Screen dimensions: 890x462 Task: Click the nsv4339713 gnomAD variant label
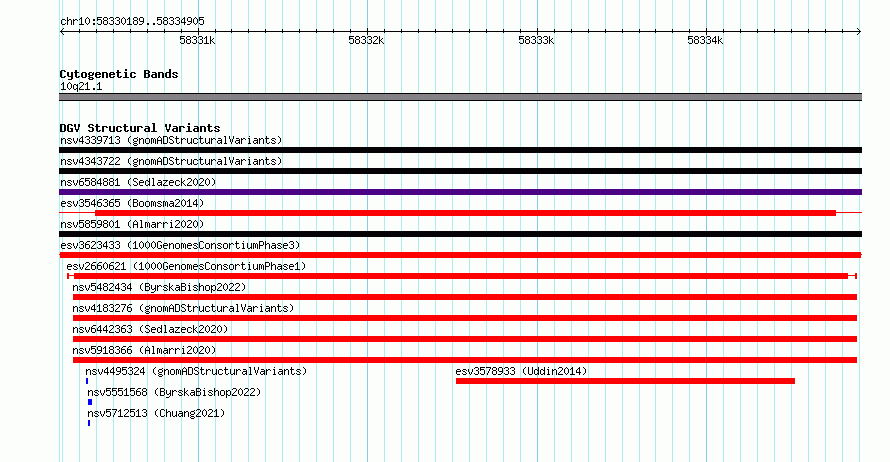[171, 140]
